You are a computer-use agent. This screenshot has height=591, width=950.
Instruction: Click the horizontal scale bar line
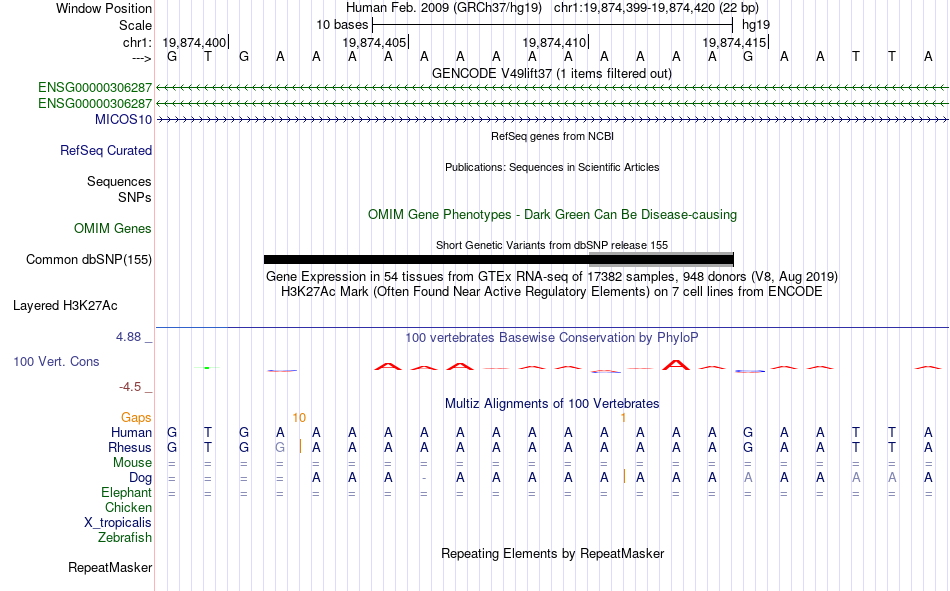[x=553, y=25]
